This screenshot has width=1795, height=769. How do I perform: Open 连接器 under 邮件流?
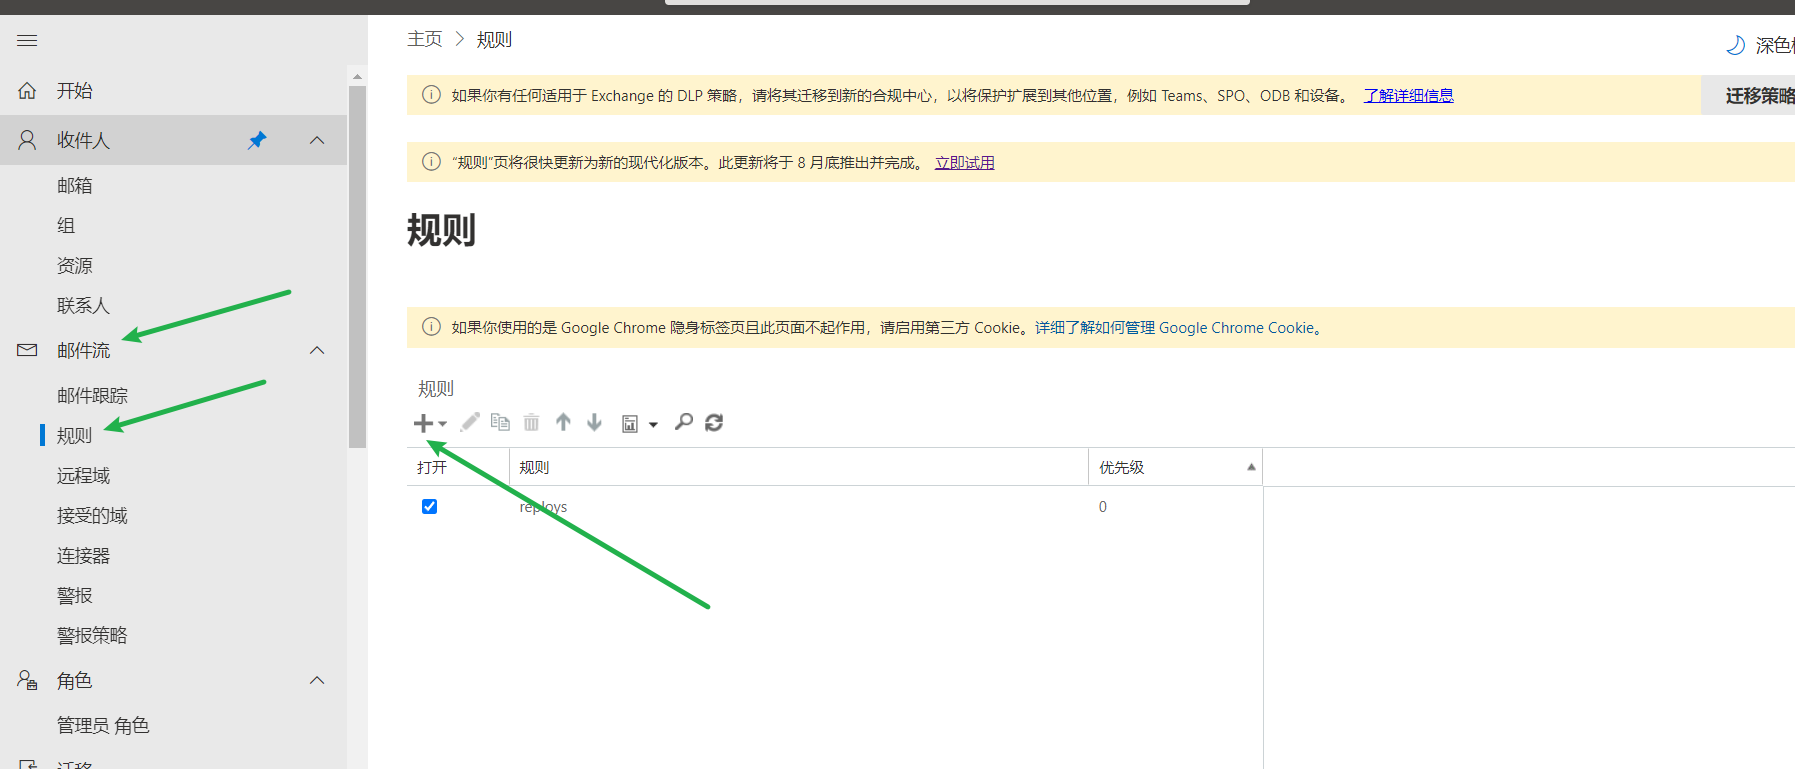83,556
